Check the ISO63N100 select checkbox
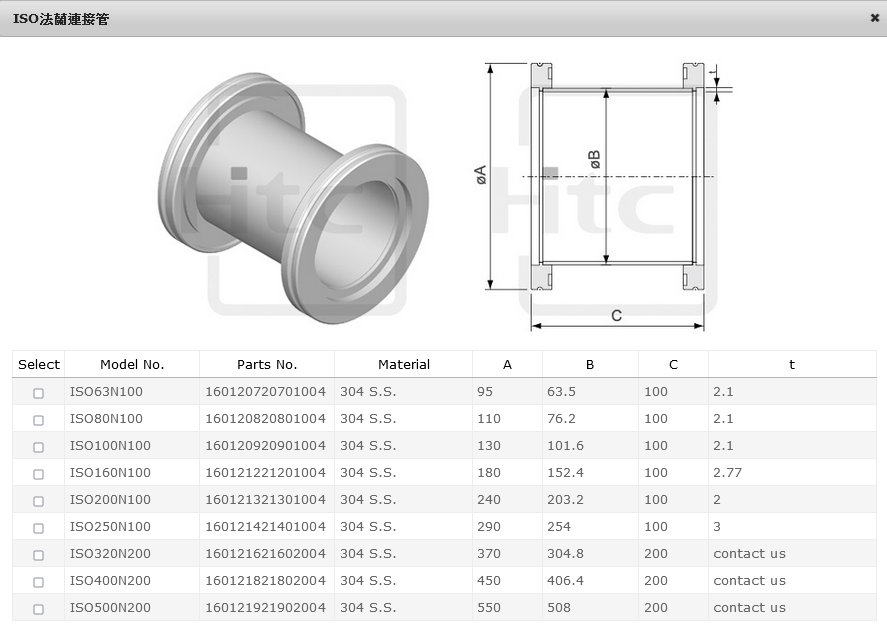The height and width of the screenshot is (632, 887). point(39,393)
